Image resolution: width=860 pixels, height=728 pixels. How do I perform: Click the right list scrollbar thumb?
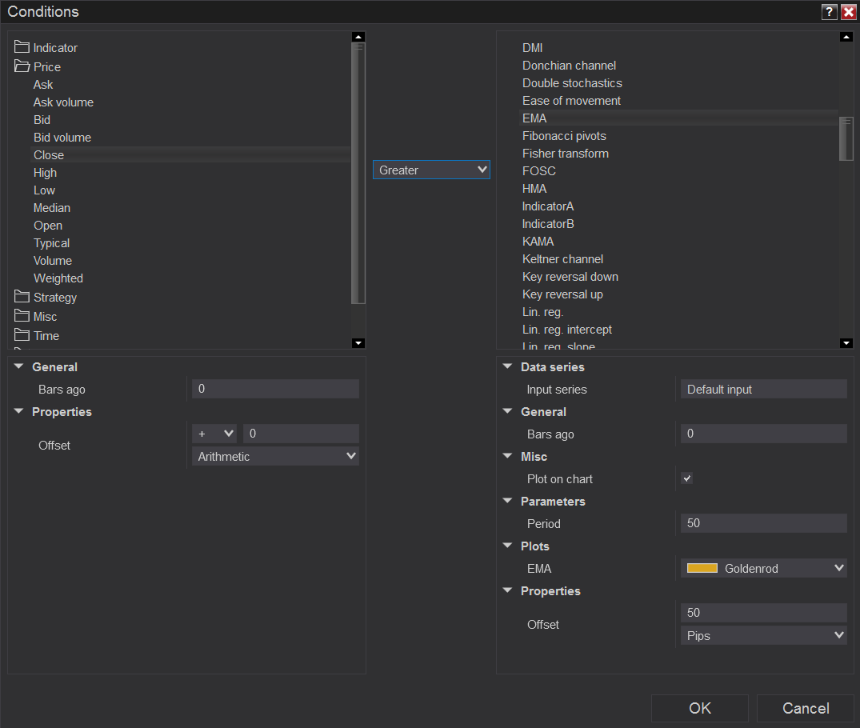(846, 139)
